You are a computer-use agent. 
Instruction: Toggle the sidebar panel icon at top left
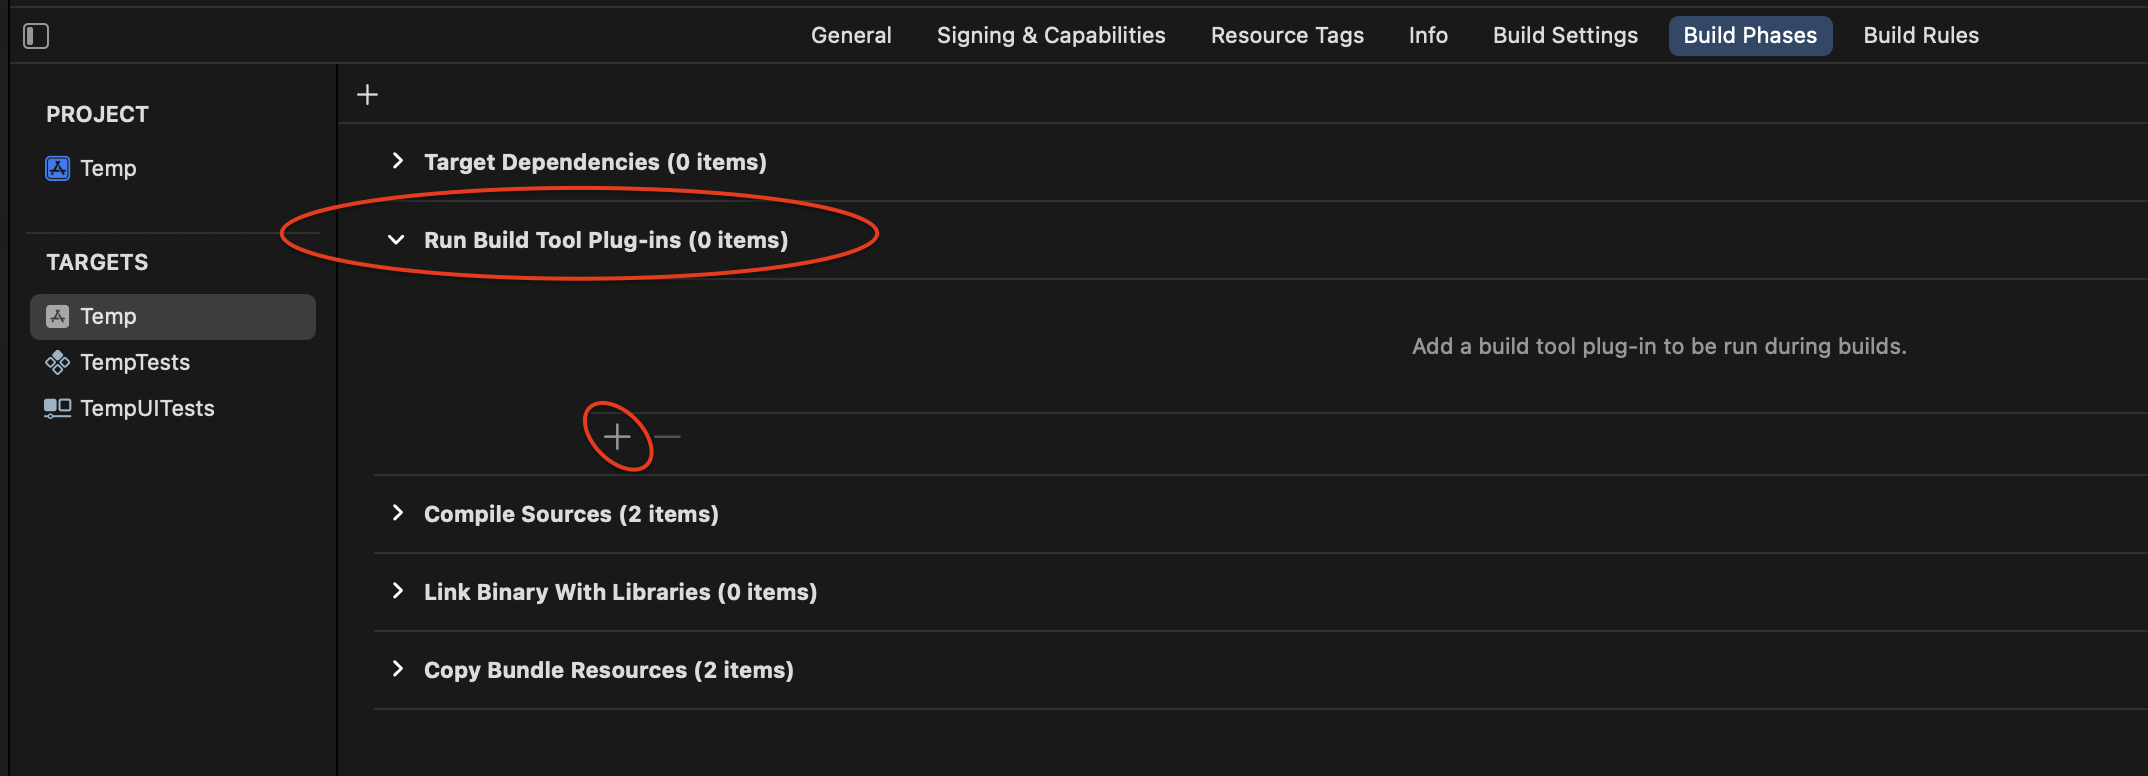point(36,36)
